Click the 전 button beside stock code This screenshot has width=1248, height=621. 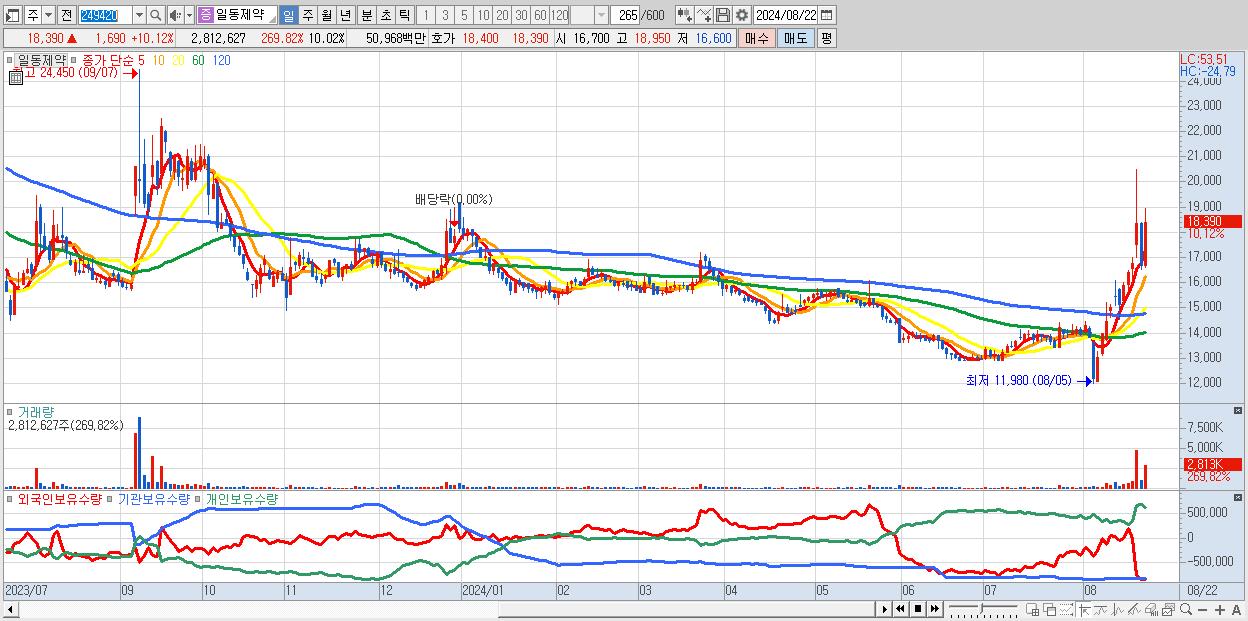[67, 15]
